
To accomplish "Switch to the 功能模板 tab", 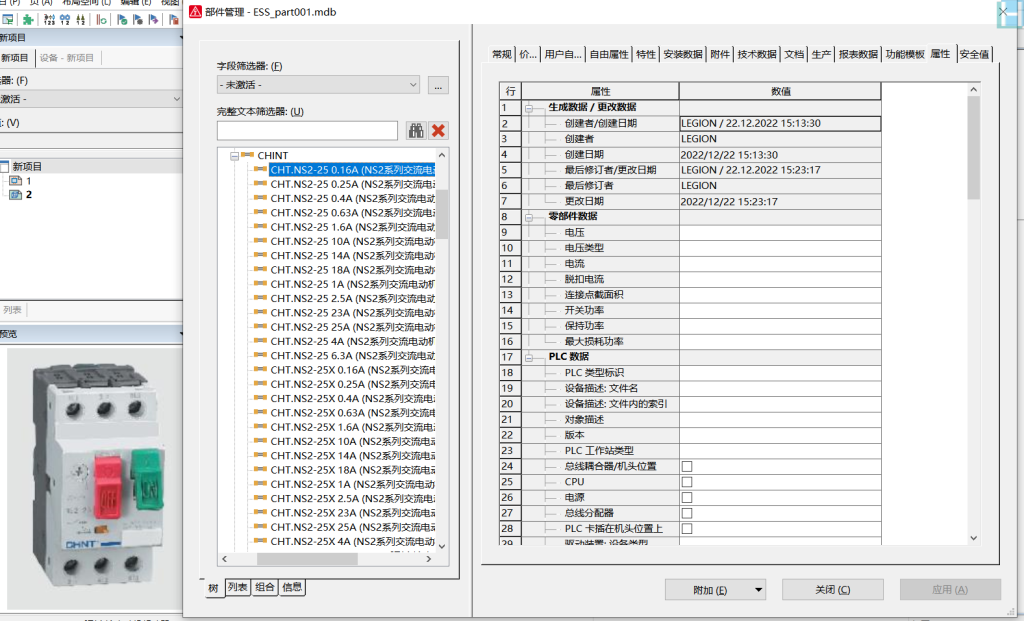I will pos(905,54).
